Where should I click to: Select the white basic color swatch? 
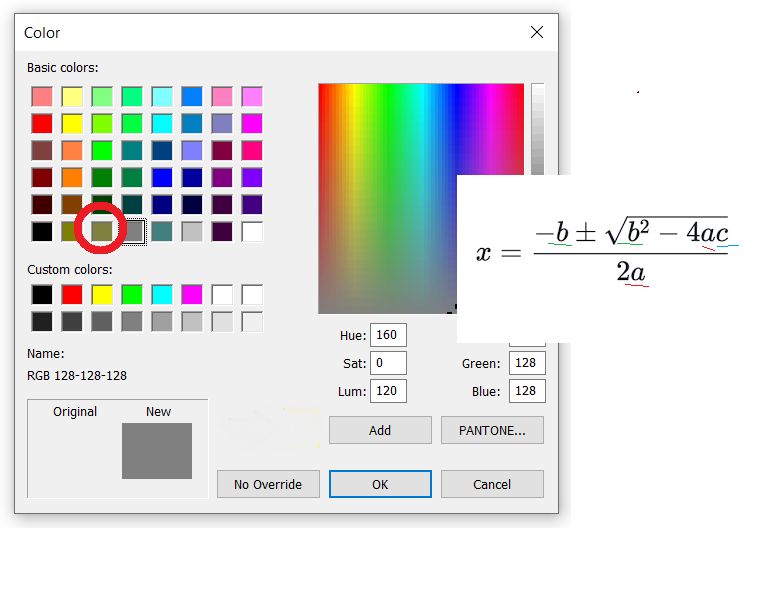coord(252,232)
